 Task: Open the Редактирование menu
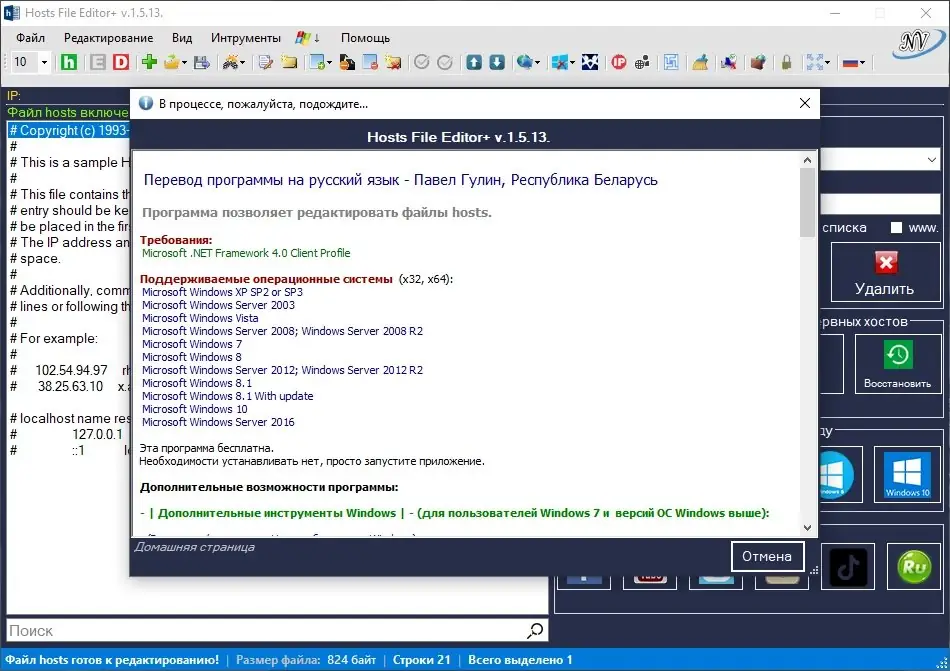[x=108, y=38]
